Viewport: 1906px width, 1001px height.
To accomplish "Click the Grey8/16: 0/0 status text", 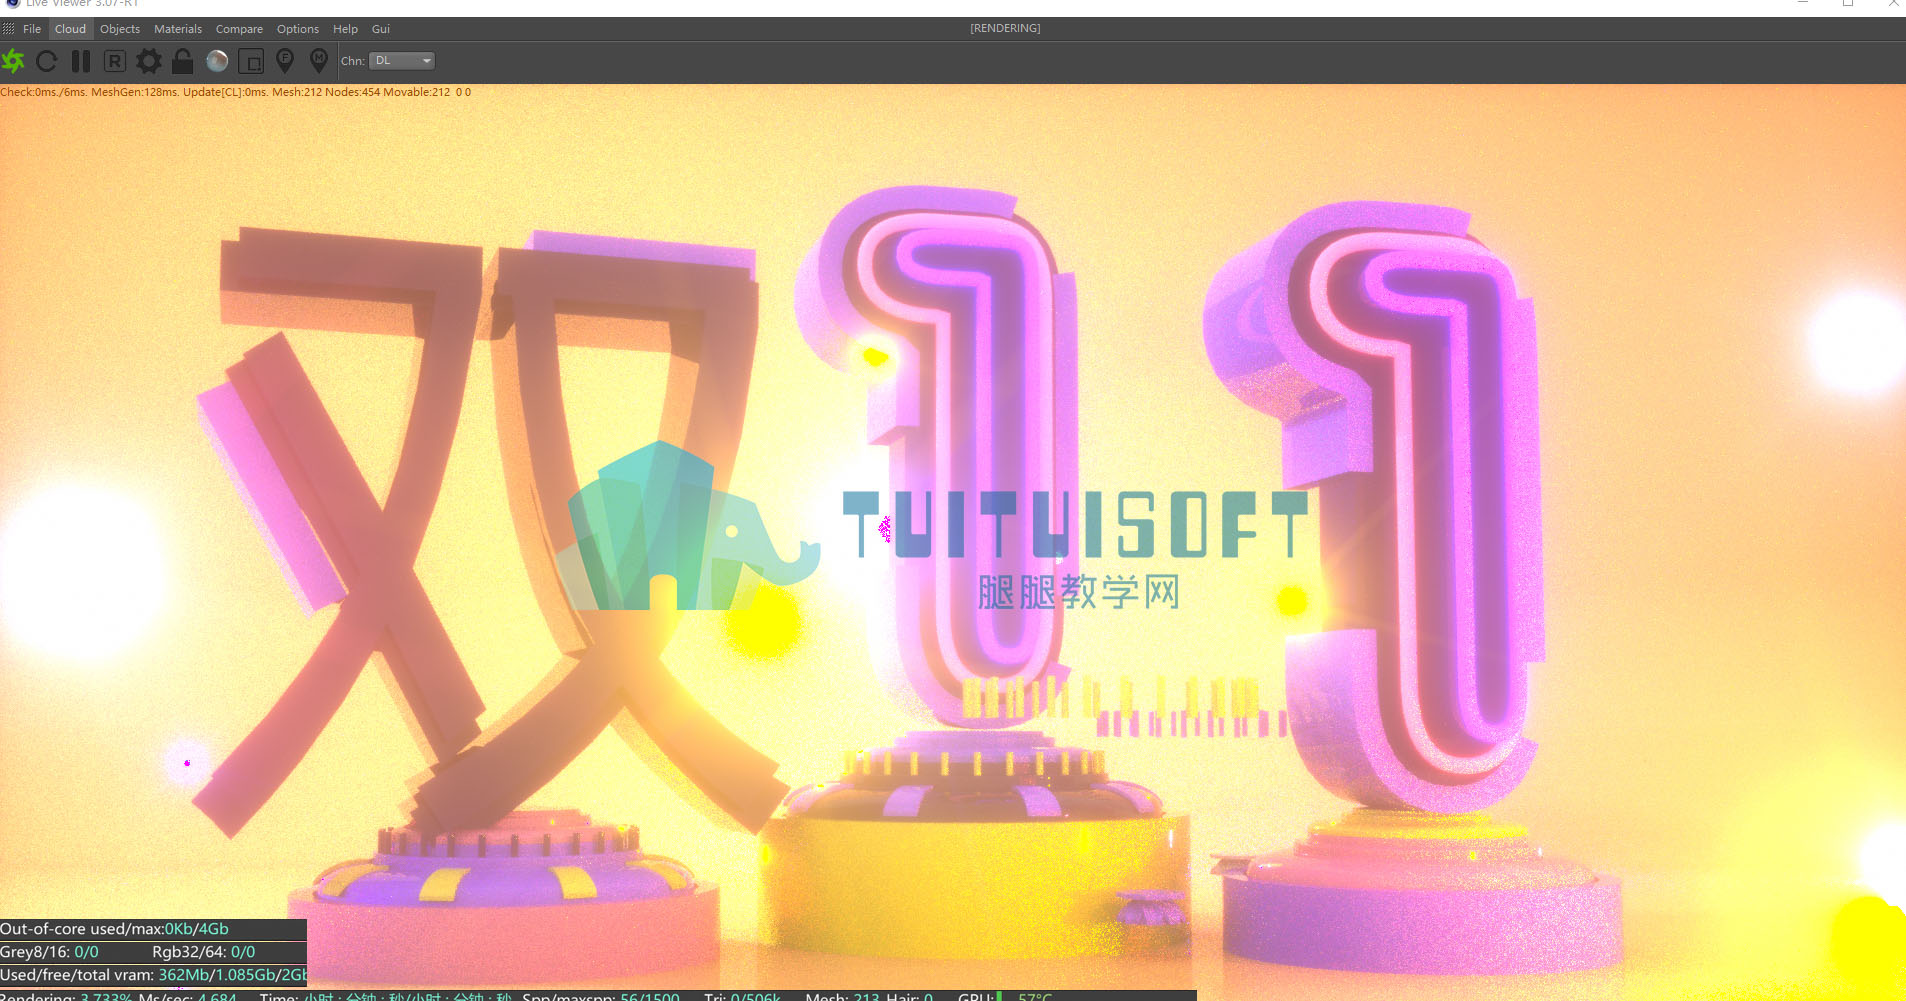I will point(50,952).
